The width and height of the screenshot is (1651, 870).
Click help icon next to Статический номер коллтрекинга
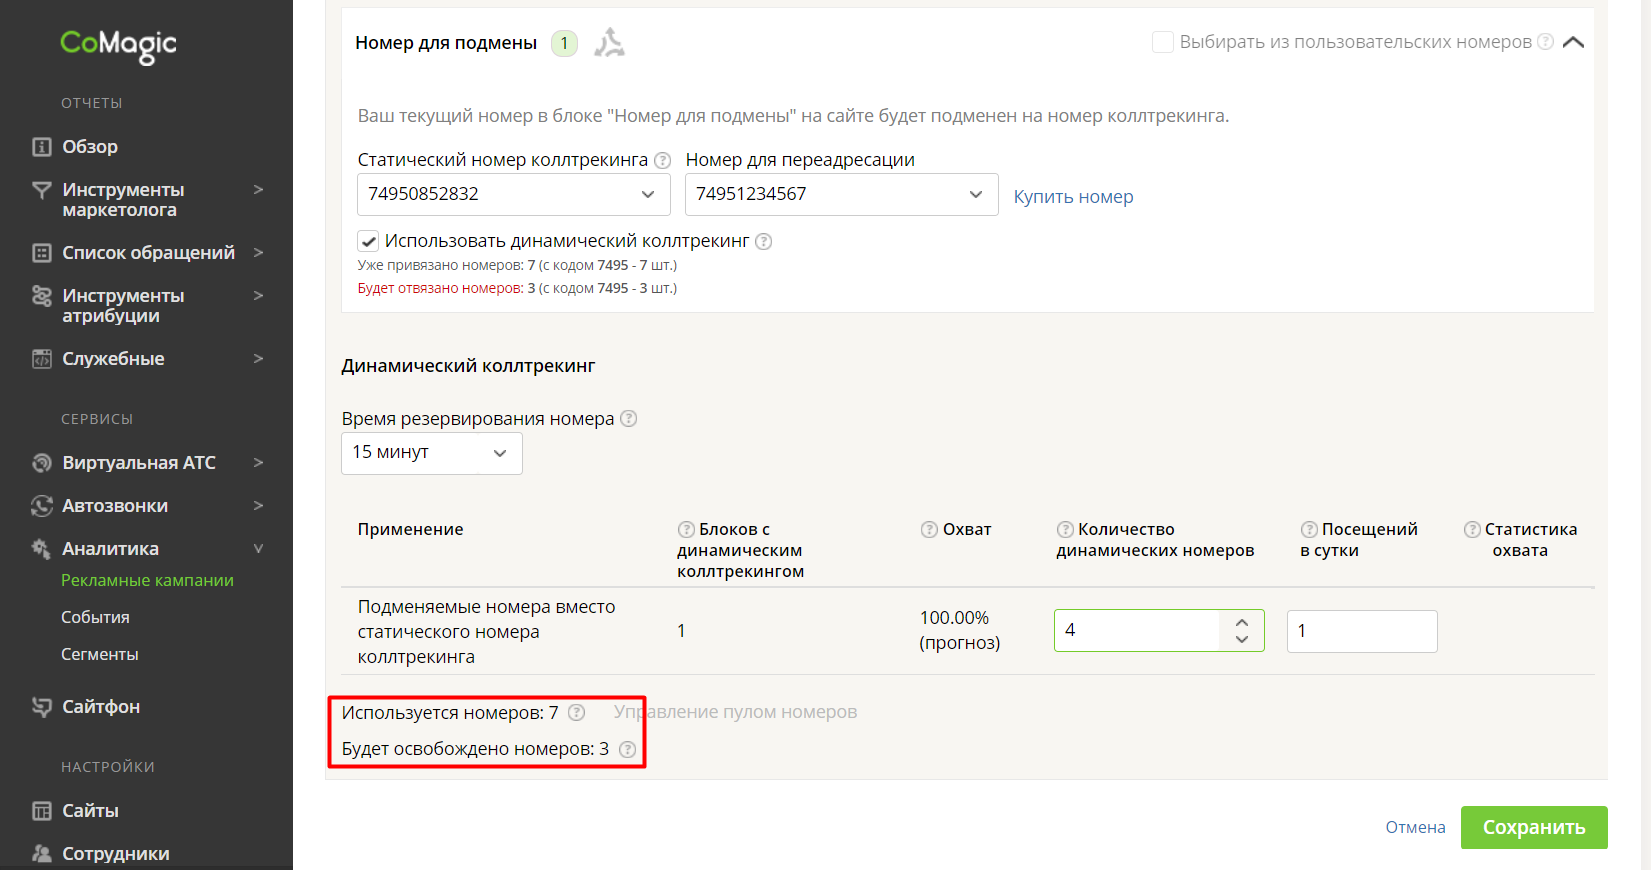pos(662,160)
